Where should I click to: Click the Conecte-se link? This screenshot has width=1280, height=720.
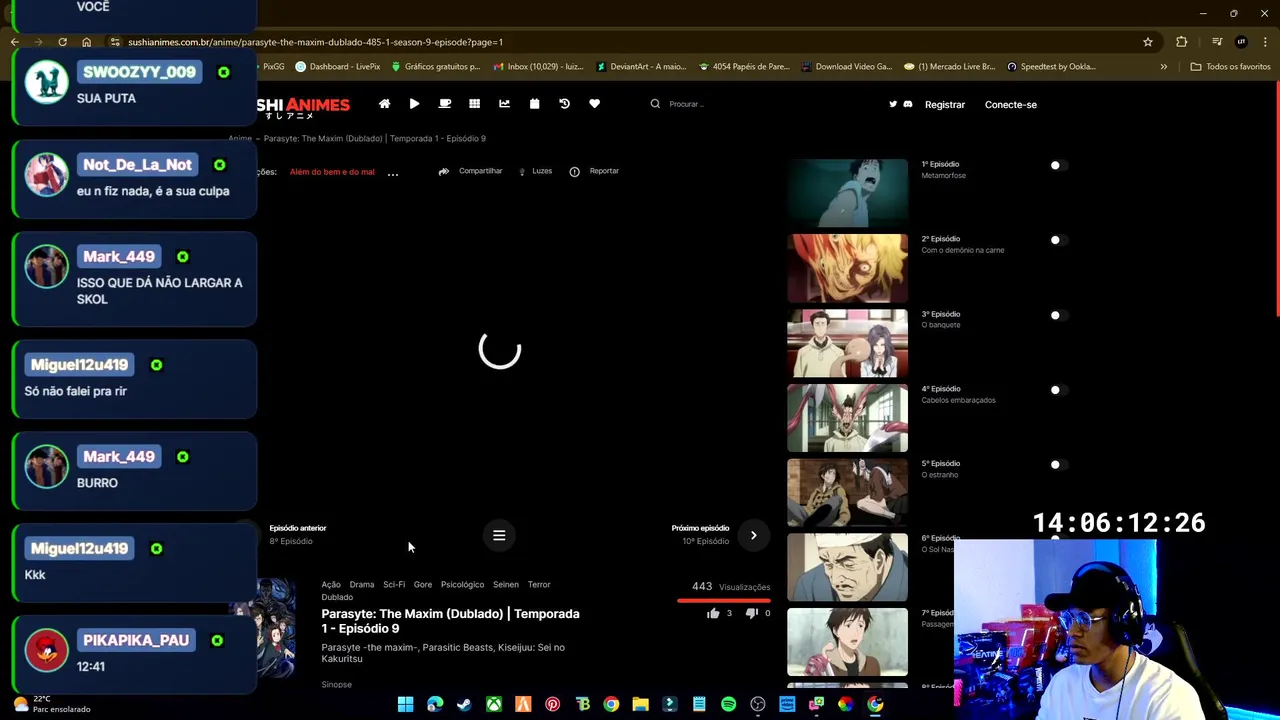click(1011, 104)
